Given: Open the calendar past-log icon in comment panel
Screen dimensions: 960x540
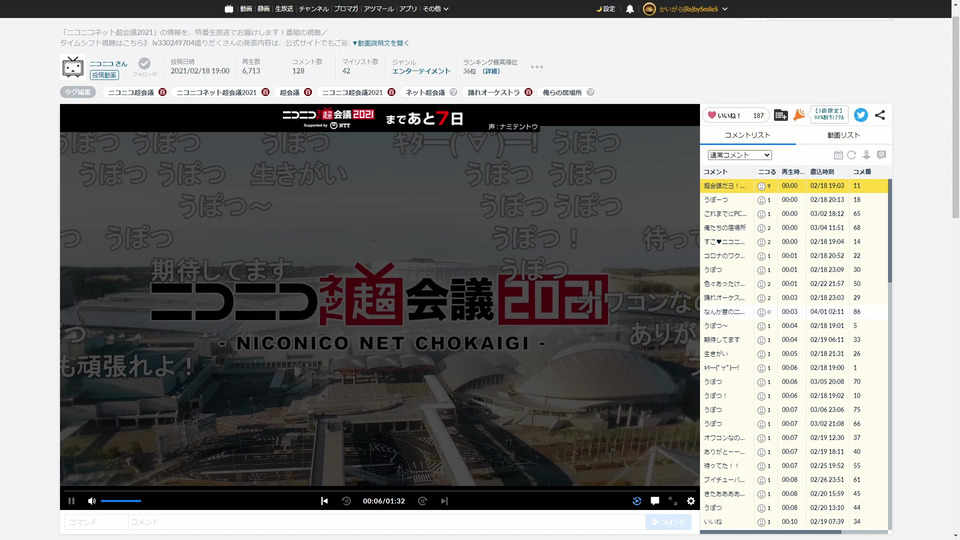Looking at the screenshot, I should [838, 155].
